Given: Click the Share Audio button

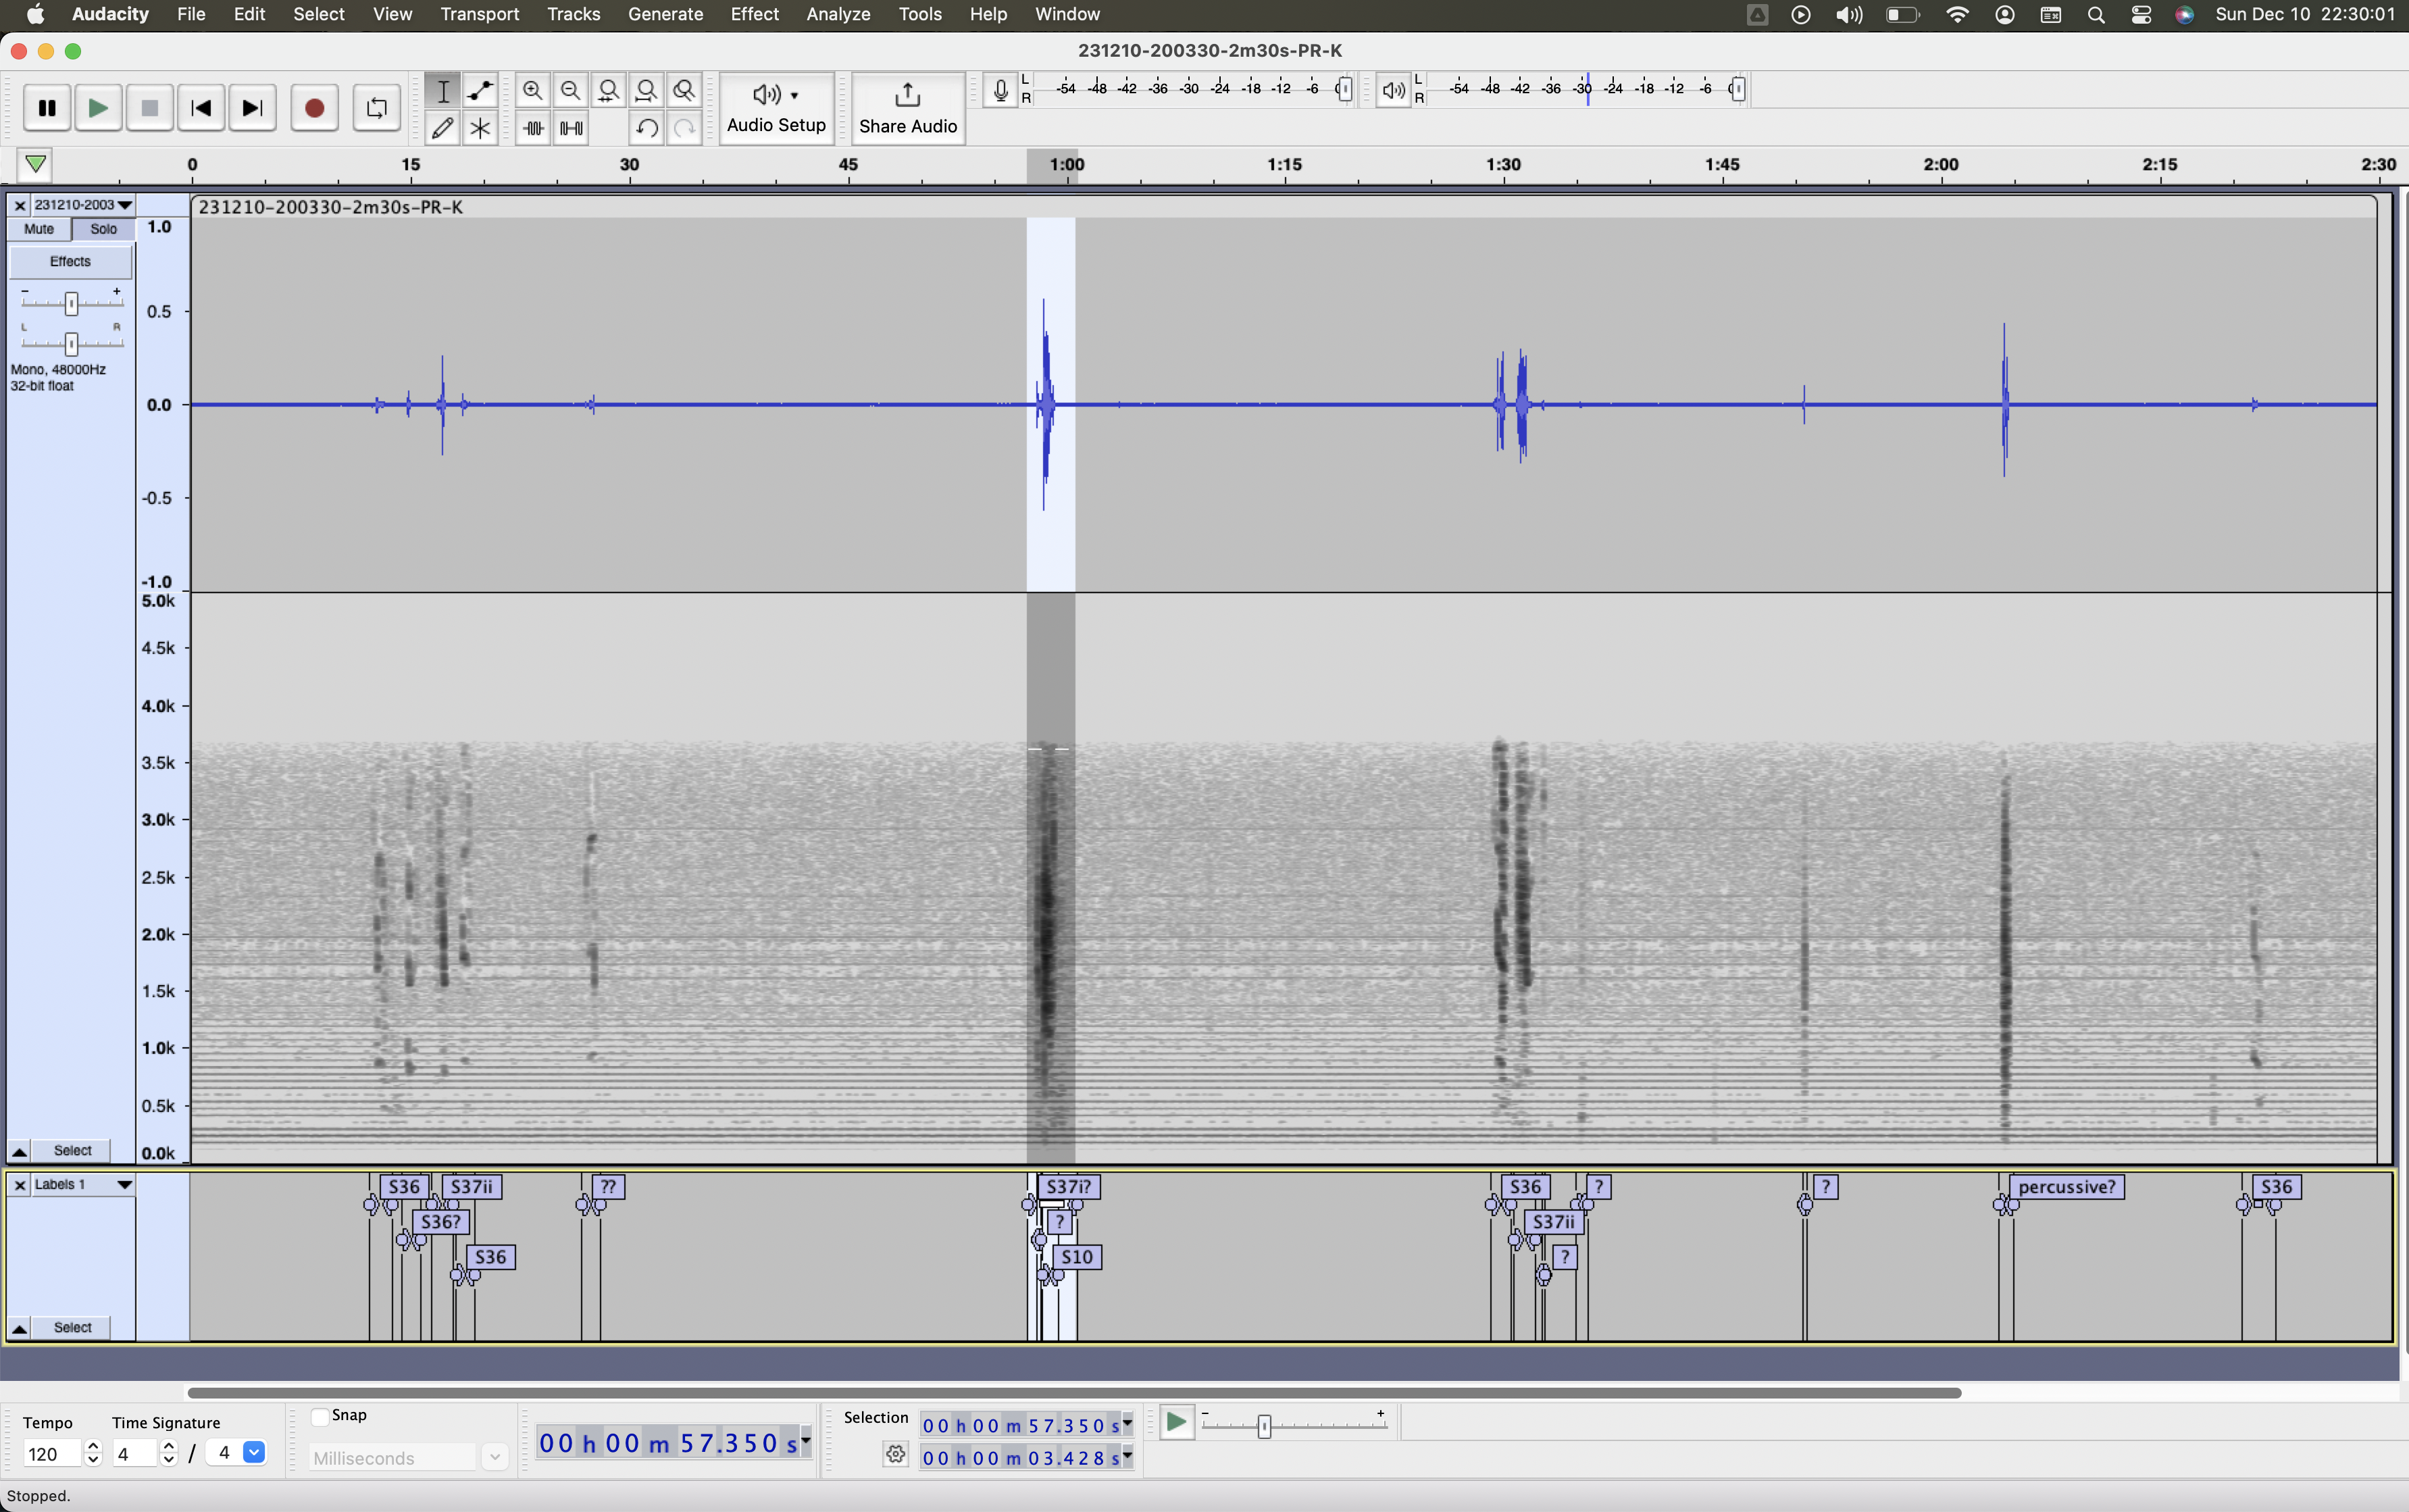Looking at the screenshot, I should pos(907,108).
